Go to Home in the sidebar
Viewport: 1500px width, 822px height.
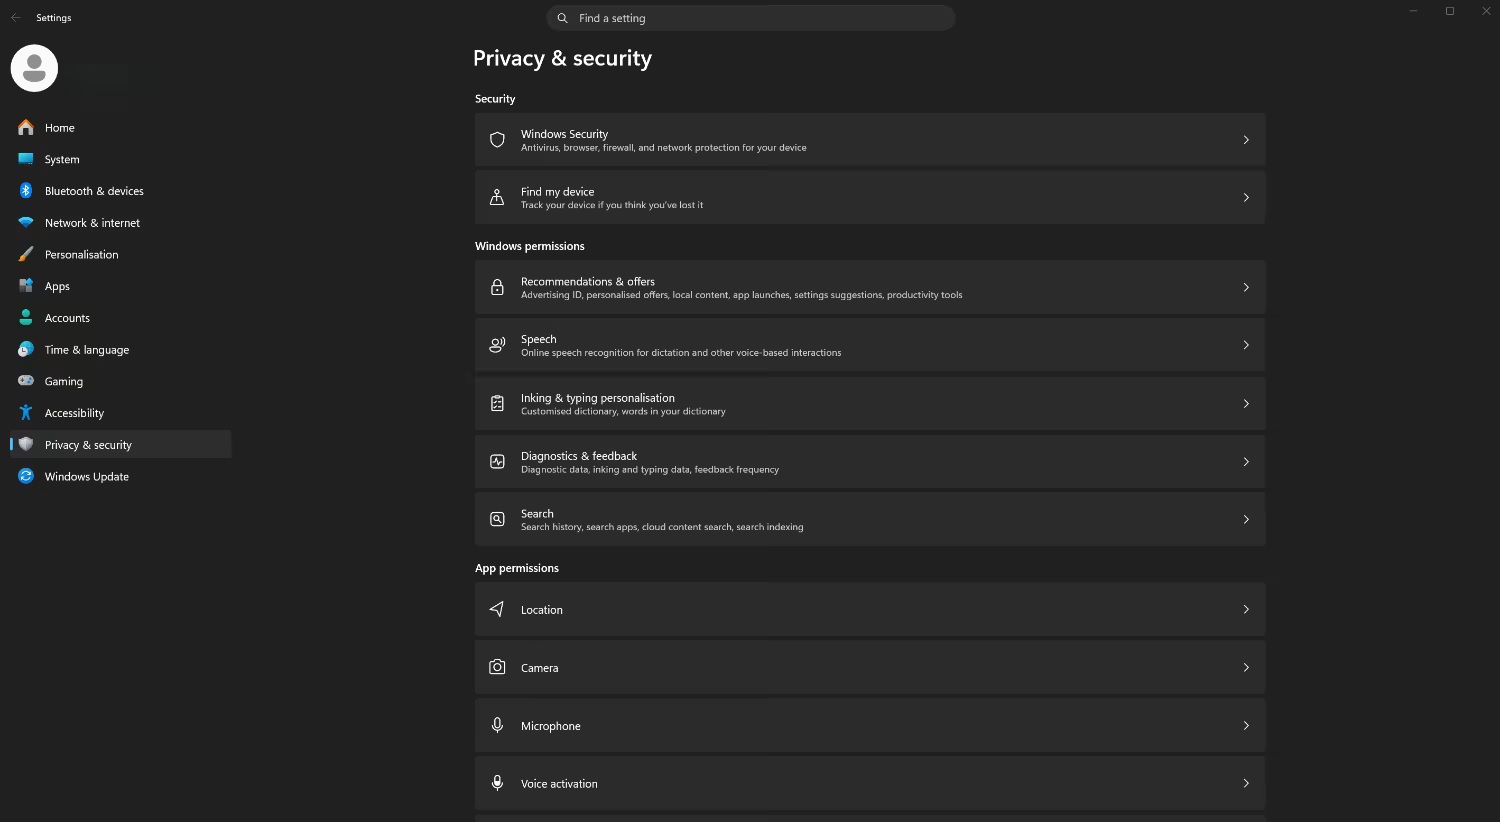click(x=120, y=128)
